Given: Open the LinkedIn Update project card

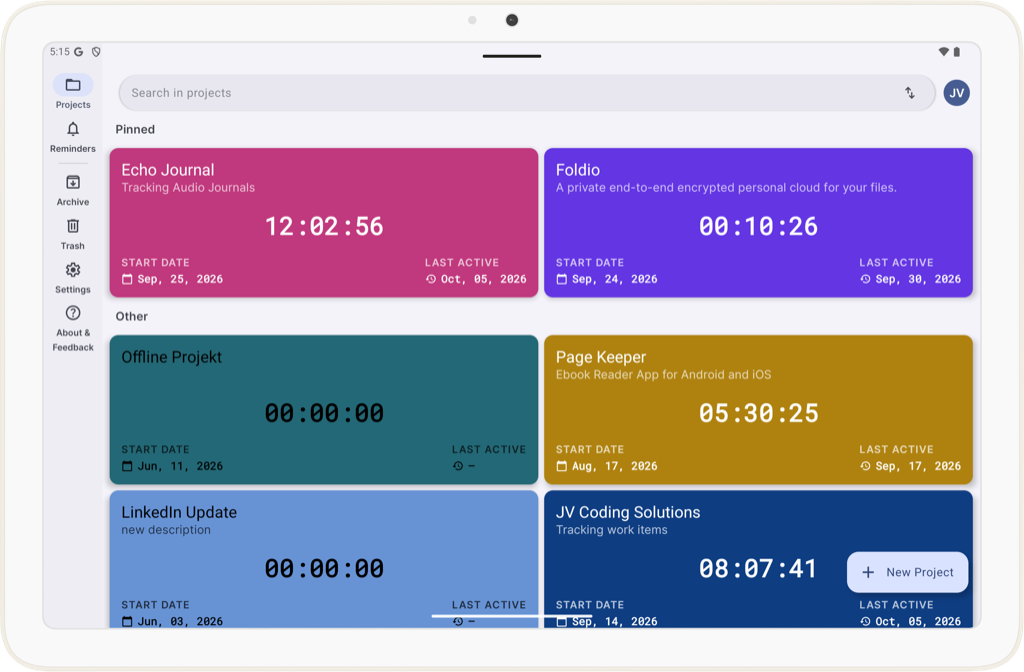Looking at the screenshot, I should pos(324,559).
